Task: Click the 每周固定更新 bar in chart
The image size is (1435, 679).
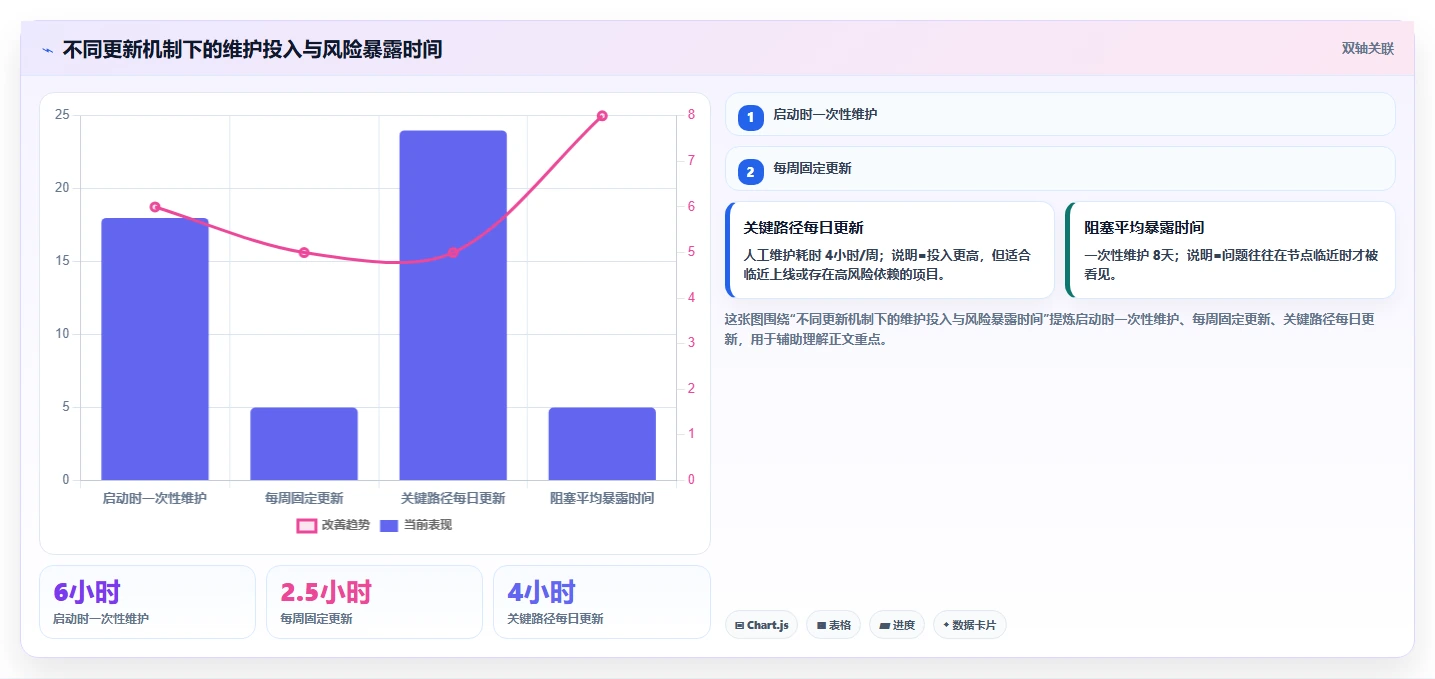Action: [304, 444]
